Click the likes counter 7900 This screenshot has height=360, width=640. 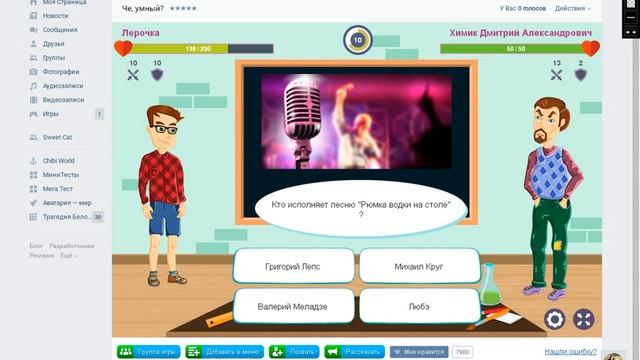[462, 351]
